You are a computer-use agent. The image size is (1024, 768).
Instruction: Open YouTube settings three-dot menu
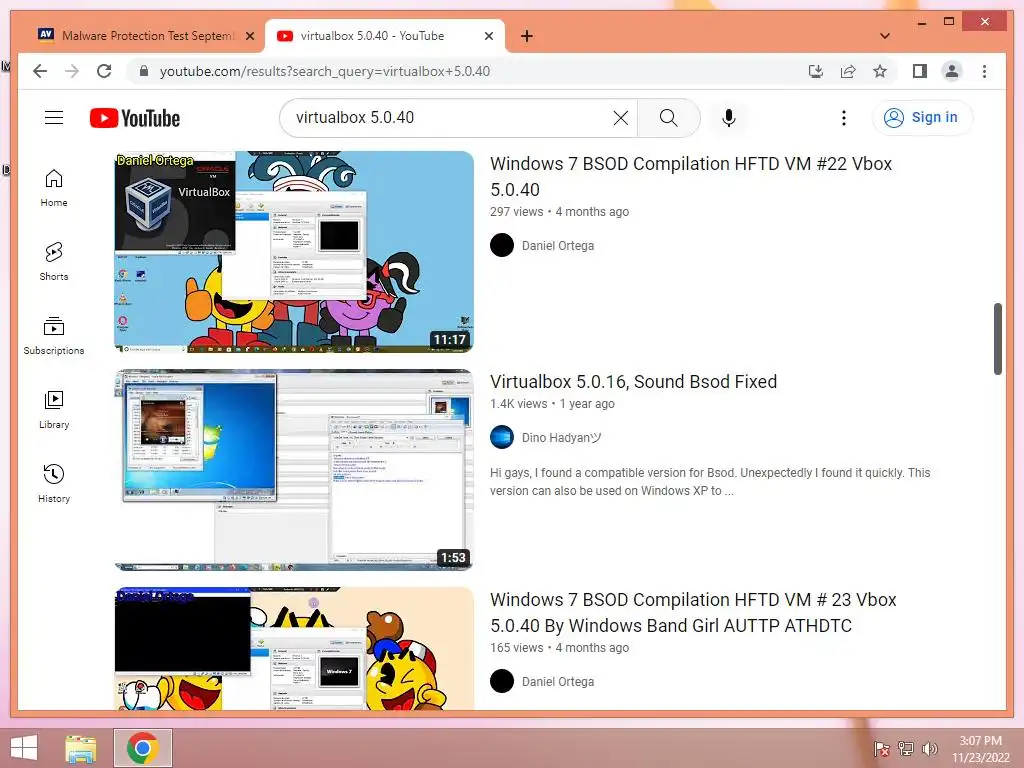click(x=844, y=118)
